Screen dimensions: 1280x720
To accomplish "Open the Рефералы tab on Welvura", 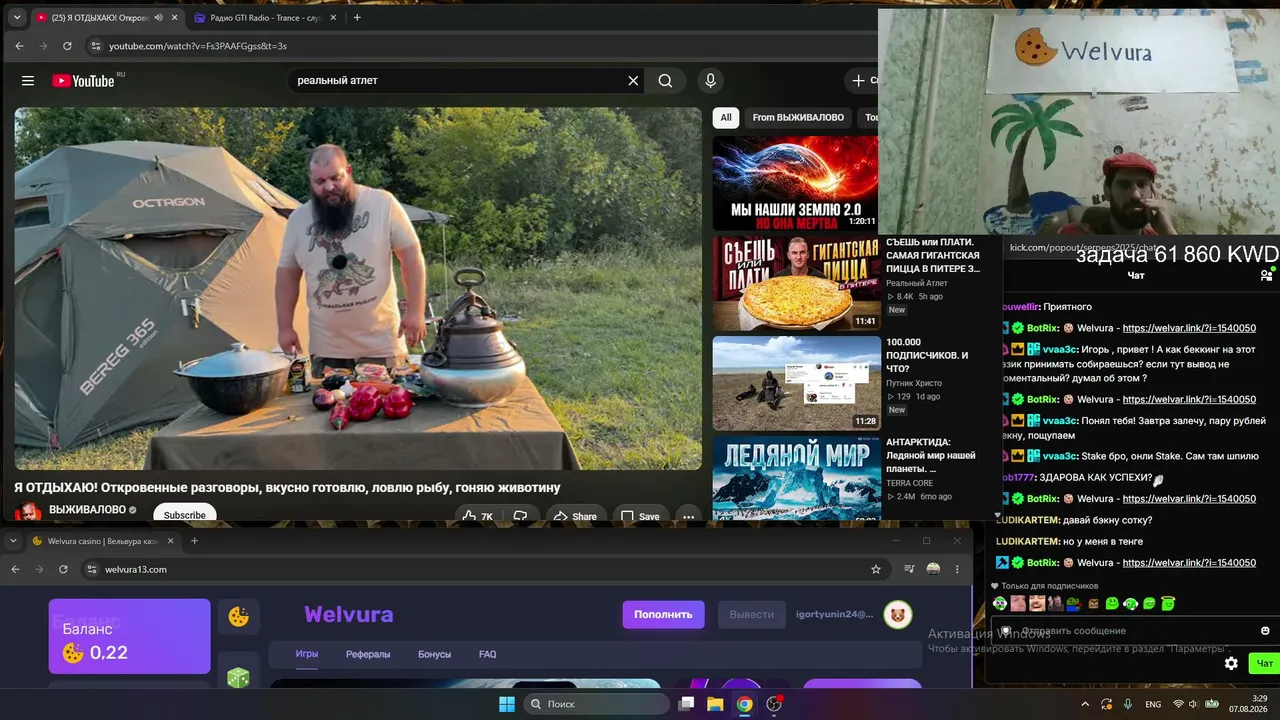I will pyautogui.click(x=368, y=654).
